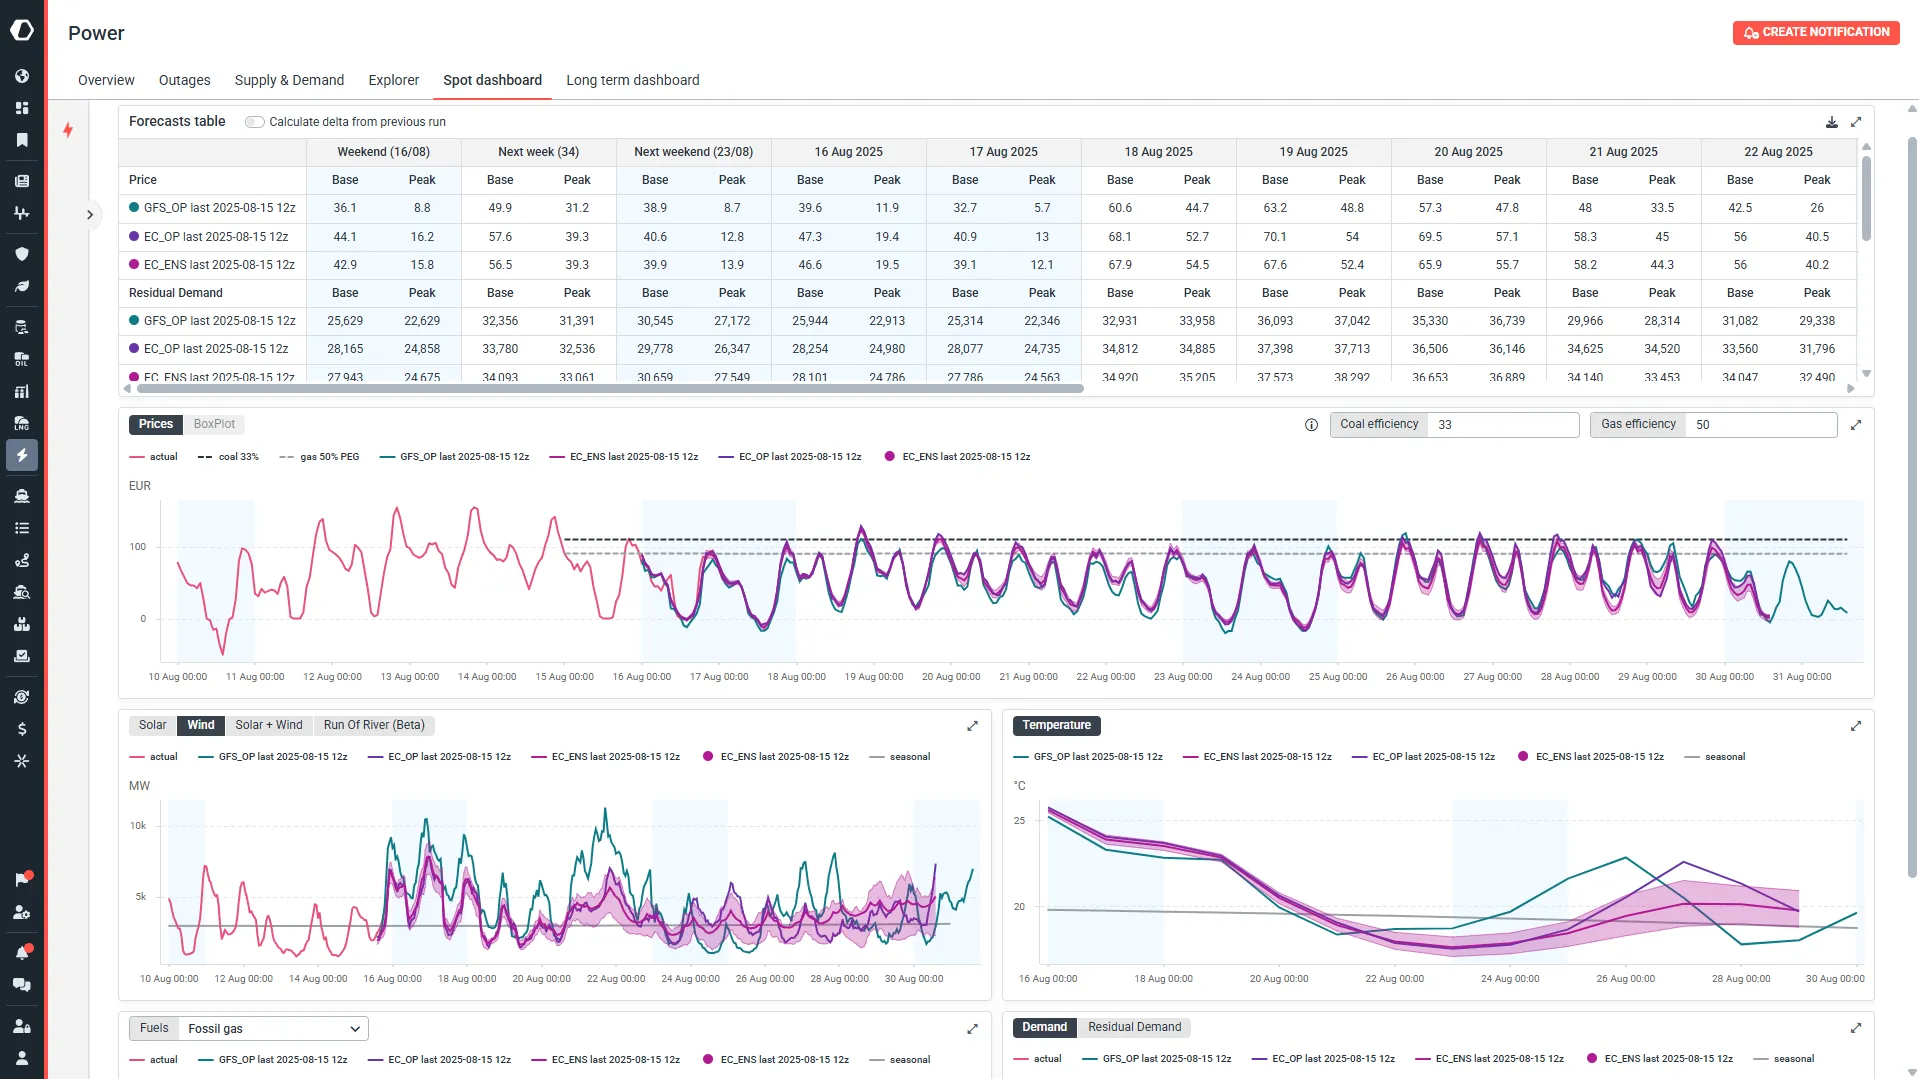Switch to the Supply & Demand tab
The height and width of the screenshot is (1079, 1919).
(289, 80)
